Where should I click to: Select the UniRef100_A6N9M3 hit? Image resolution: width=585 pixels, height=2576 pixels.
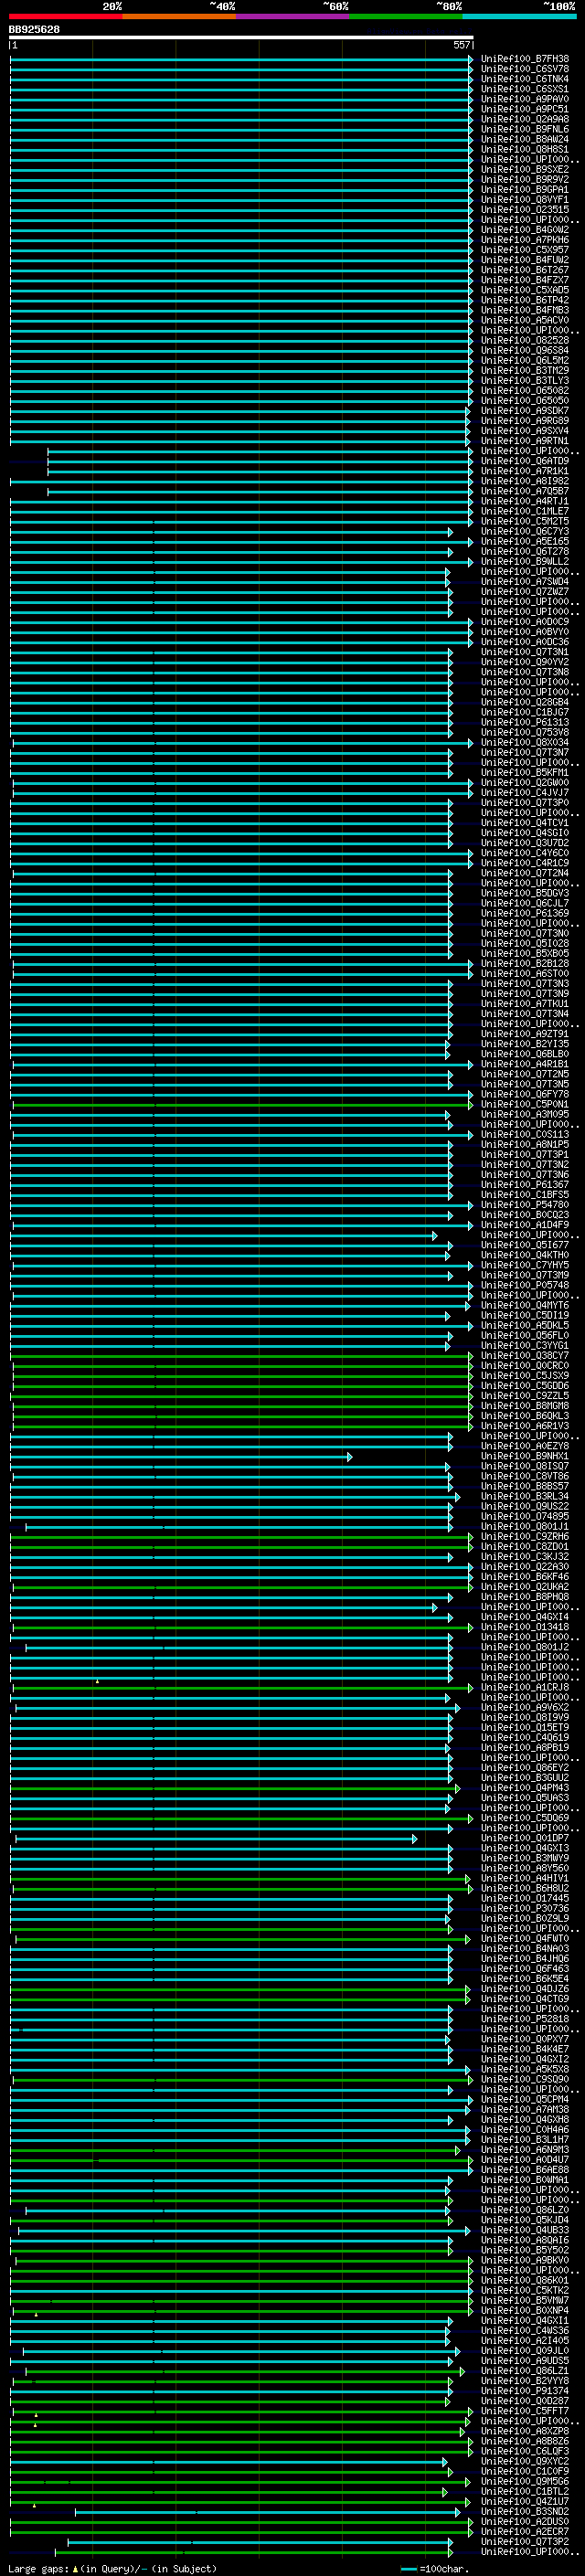pos(525,2150)
